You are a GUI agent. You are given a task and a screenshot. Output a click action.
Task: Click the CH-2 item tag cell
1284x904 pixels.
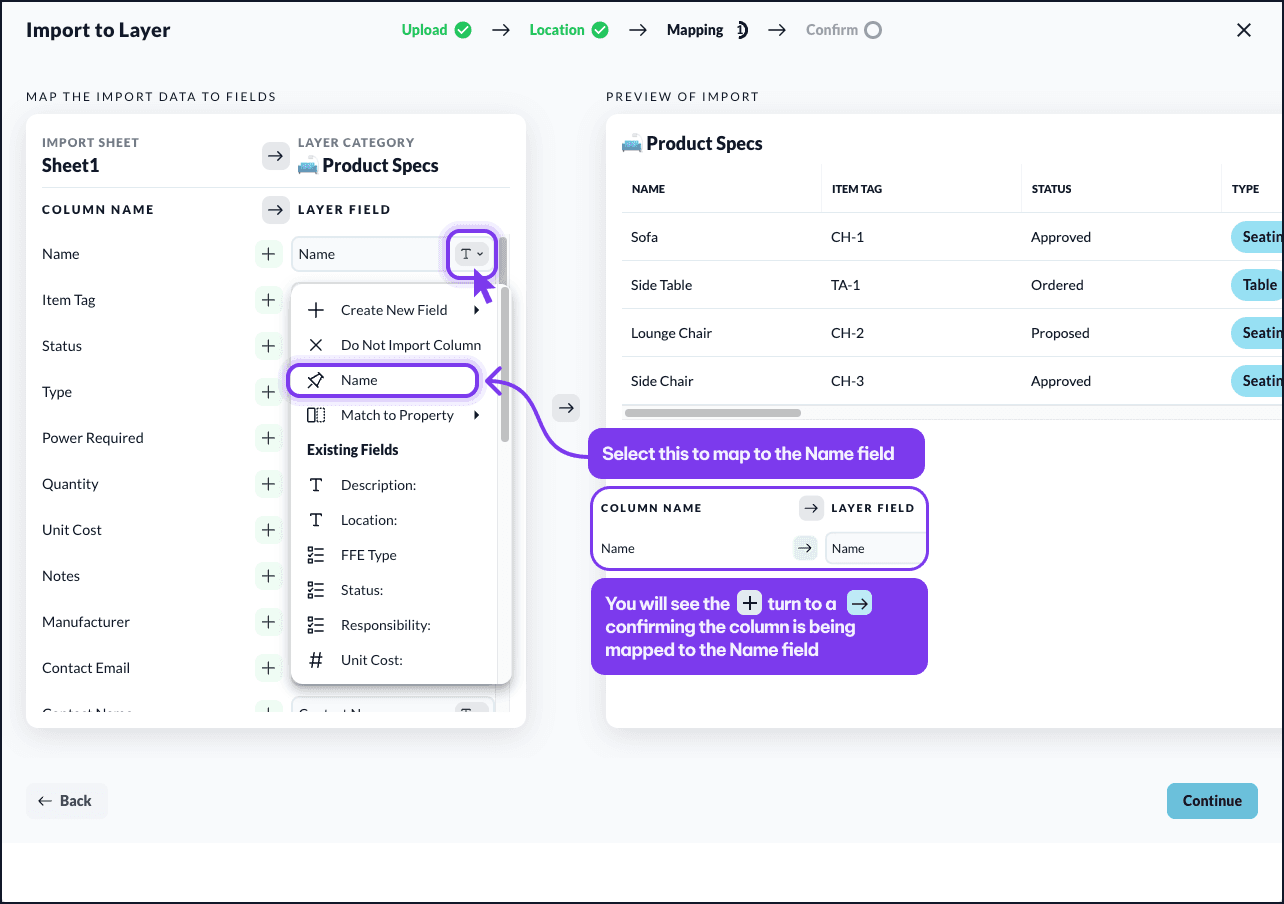tap(848, 333)
